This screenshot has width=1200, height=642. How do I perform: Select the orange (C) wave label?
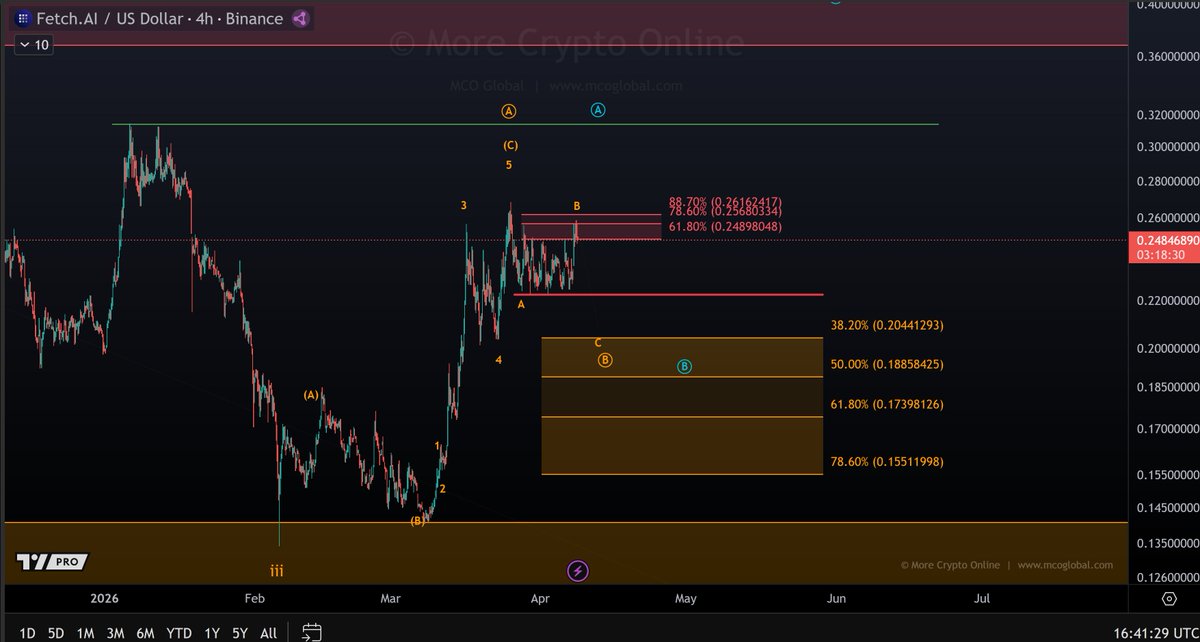[x=510, y=145]
